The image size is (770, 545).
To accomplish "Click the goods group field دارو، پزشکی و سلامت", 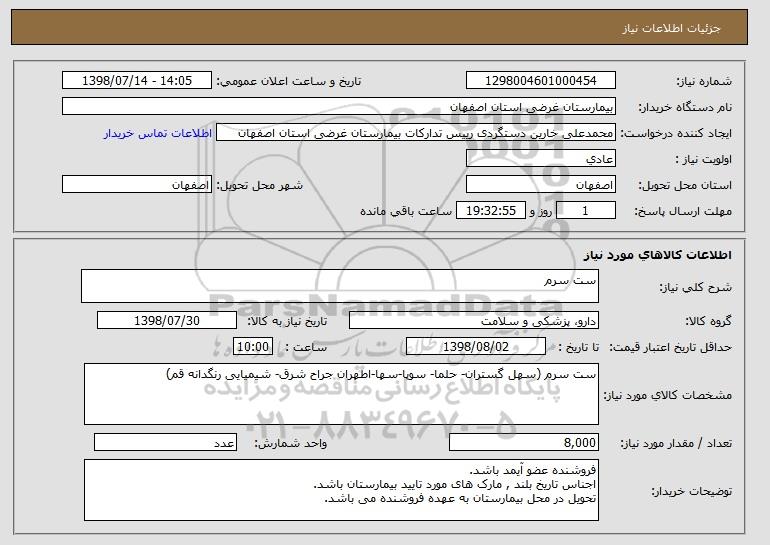I will coord(474,321).
